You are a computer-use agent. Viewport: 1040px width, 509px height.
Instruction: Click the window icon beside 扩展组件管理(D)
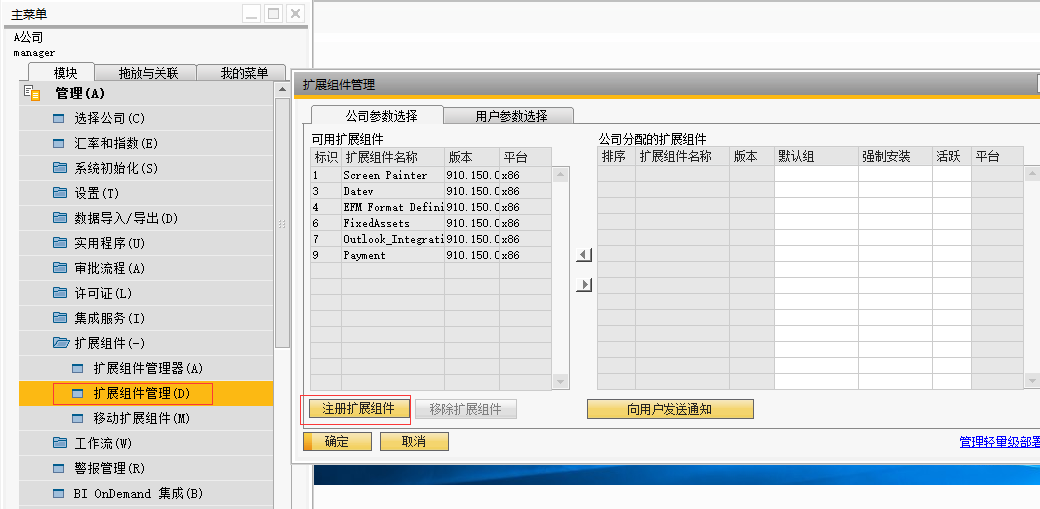tap(78, 394)
